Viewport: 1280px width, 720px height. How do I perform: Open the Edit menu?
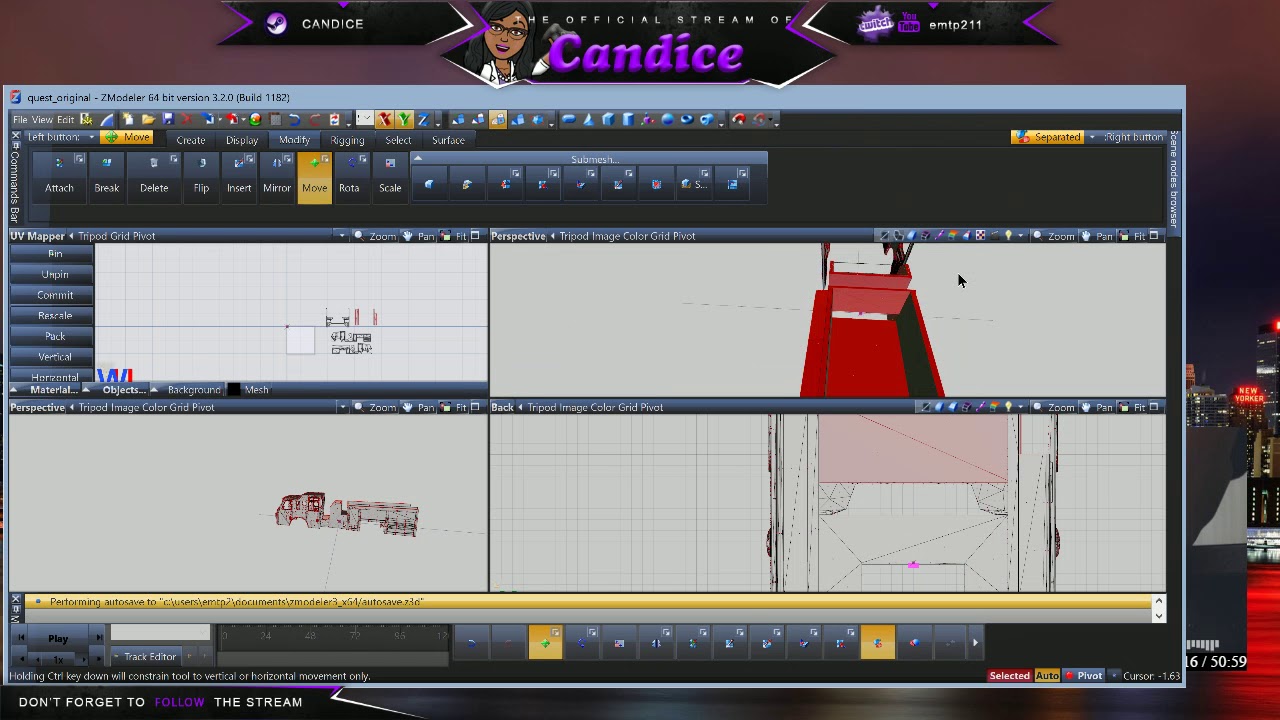[65, 120]
